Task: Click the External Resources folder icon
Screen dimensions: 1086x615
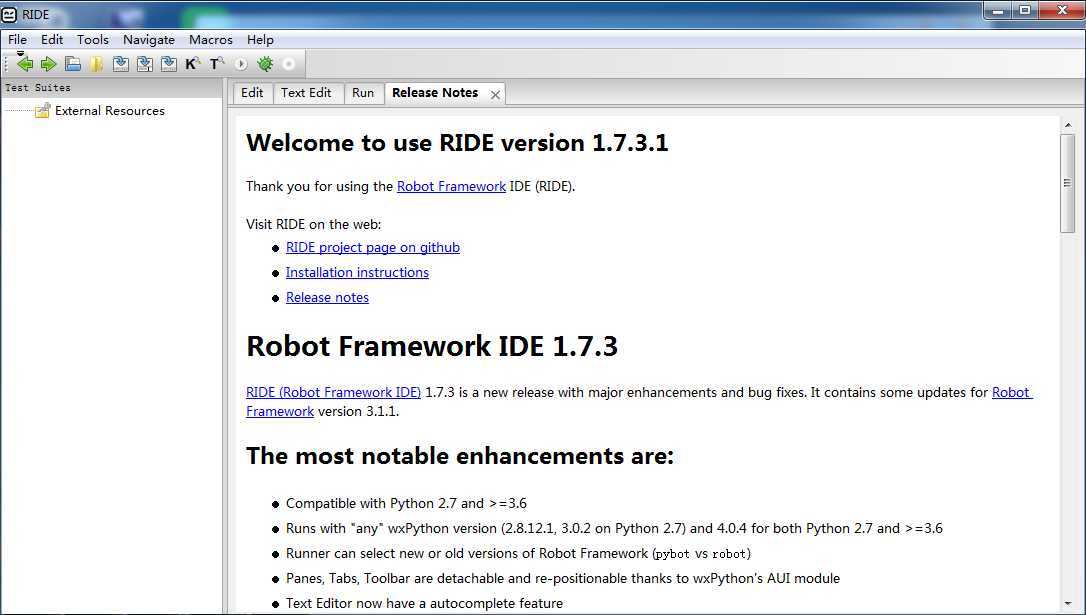Action: tap(42, 111)
